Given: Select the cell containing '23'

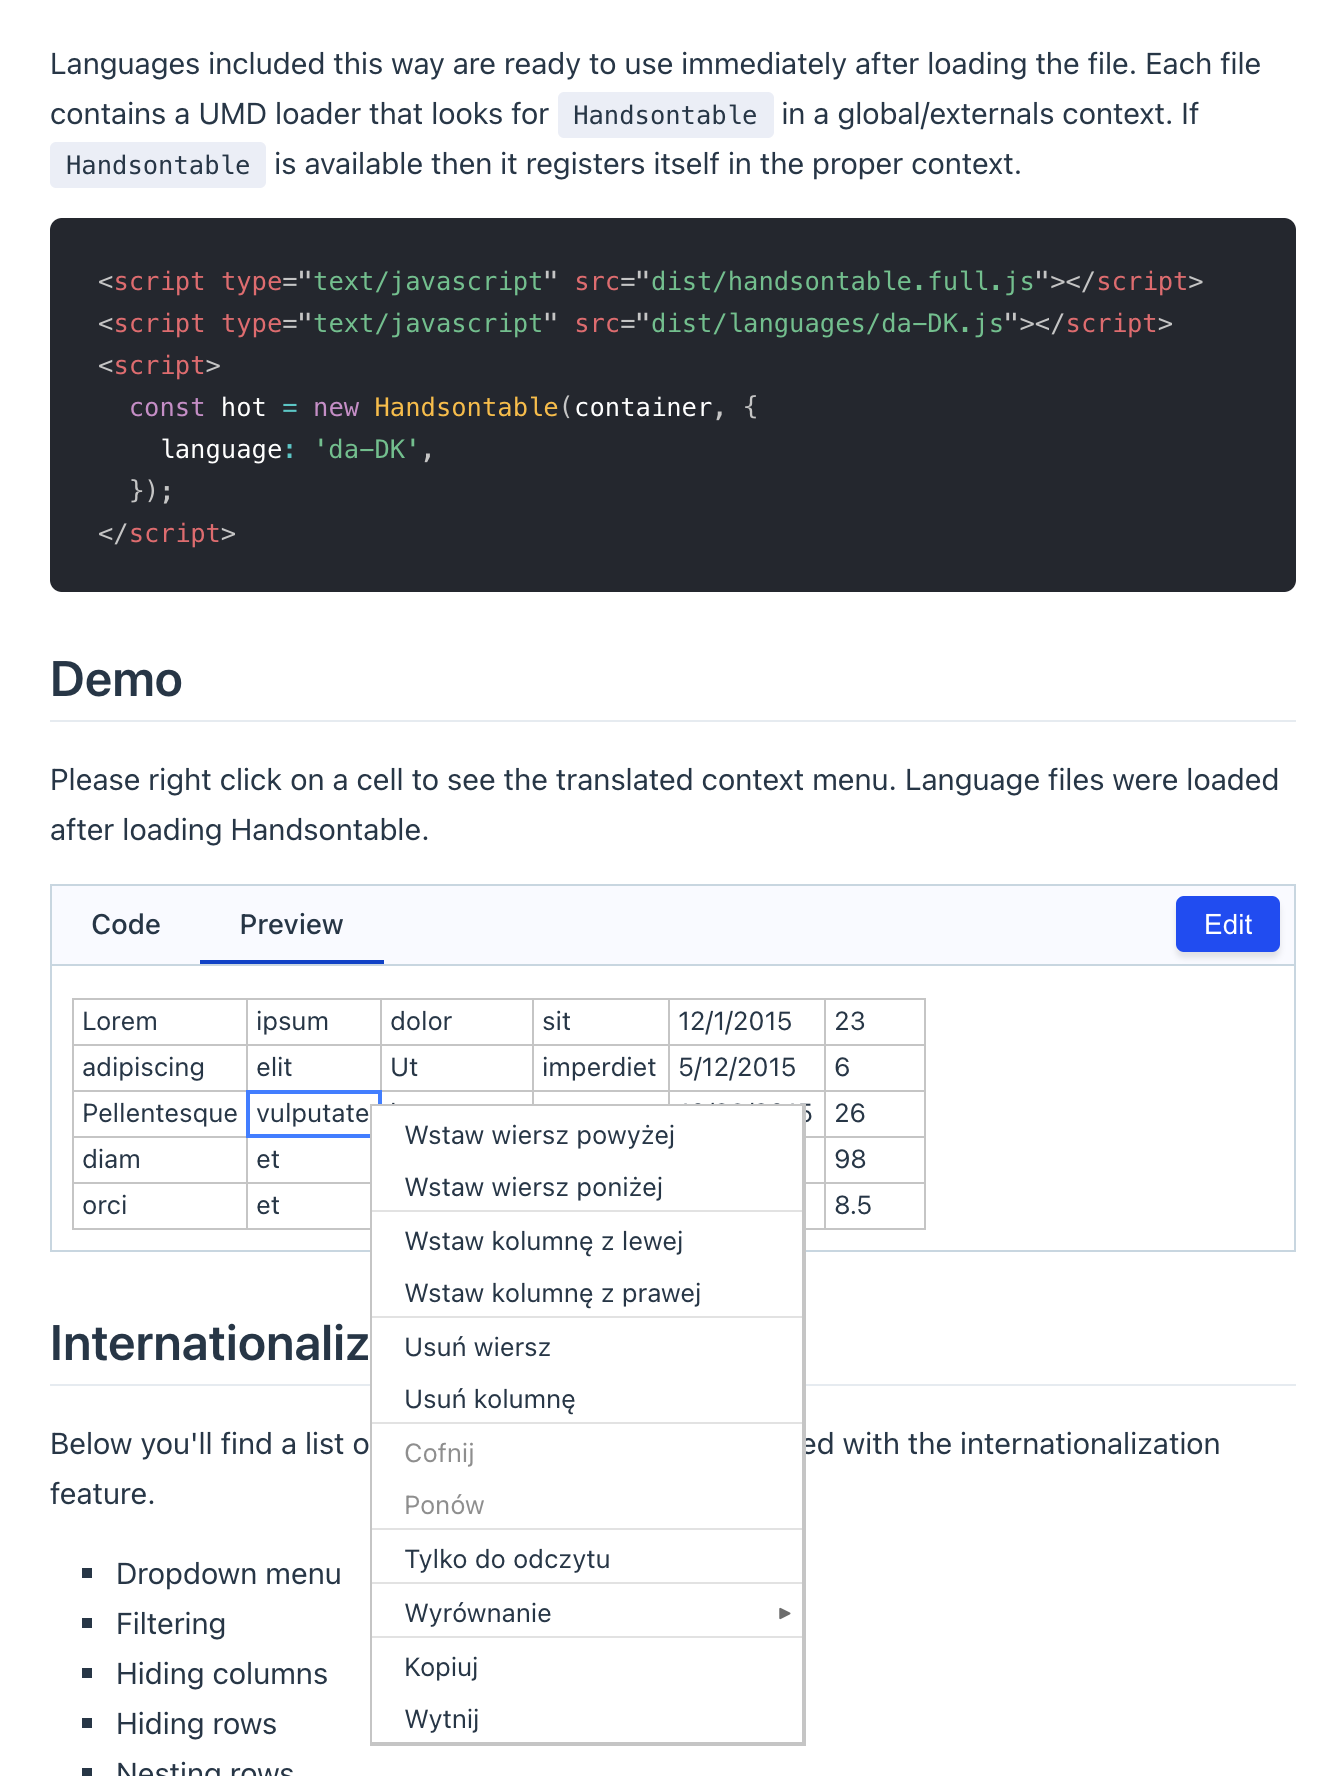Looking at the screenshot, I should click(875, 1021).
